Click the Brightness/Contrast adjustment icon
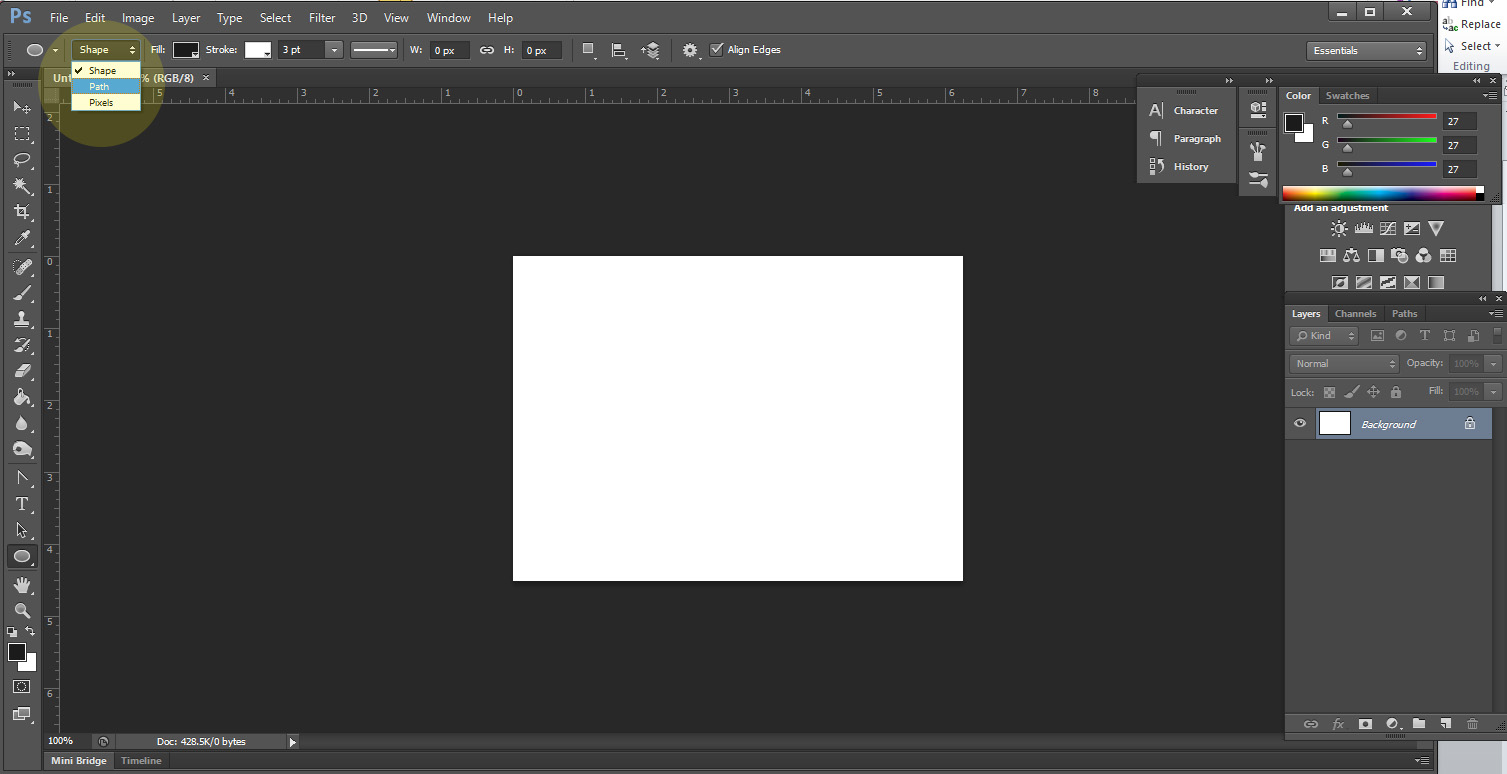Image resolution: width=1507 pixels, height=774 pixels. [x=1339, y=229]
